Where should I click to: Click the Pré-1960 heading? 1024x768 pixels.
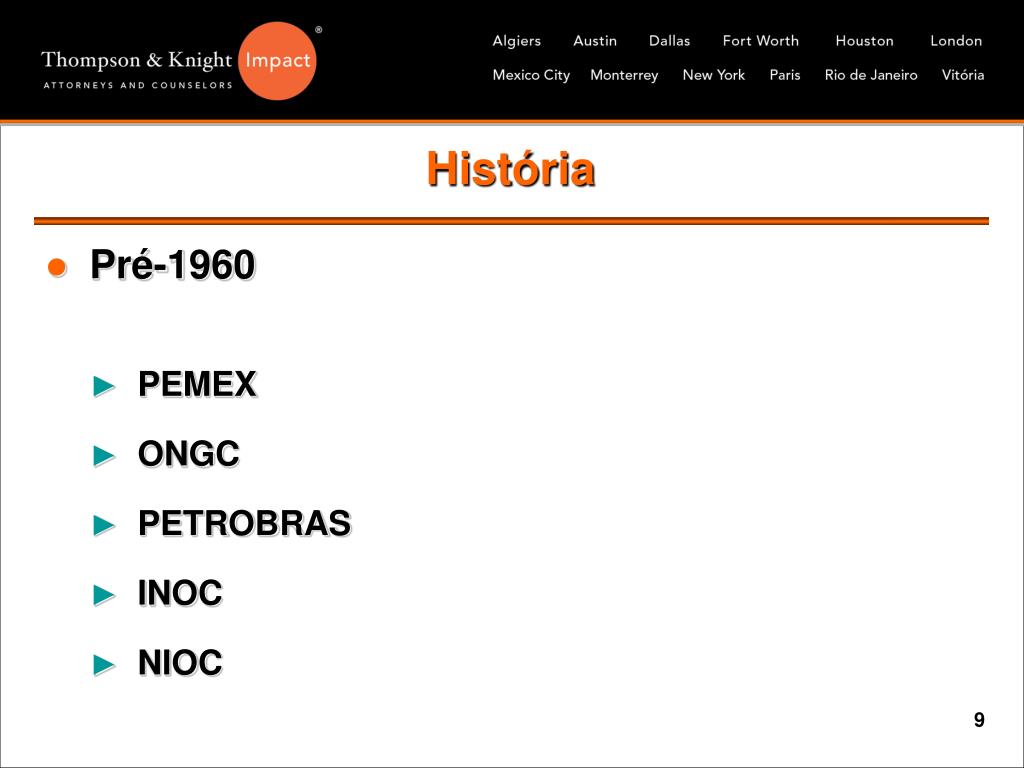(x=173, y=265)
